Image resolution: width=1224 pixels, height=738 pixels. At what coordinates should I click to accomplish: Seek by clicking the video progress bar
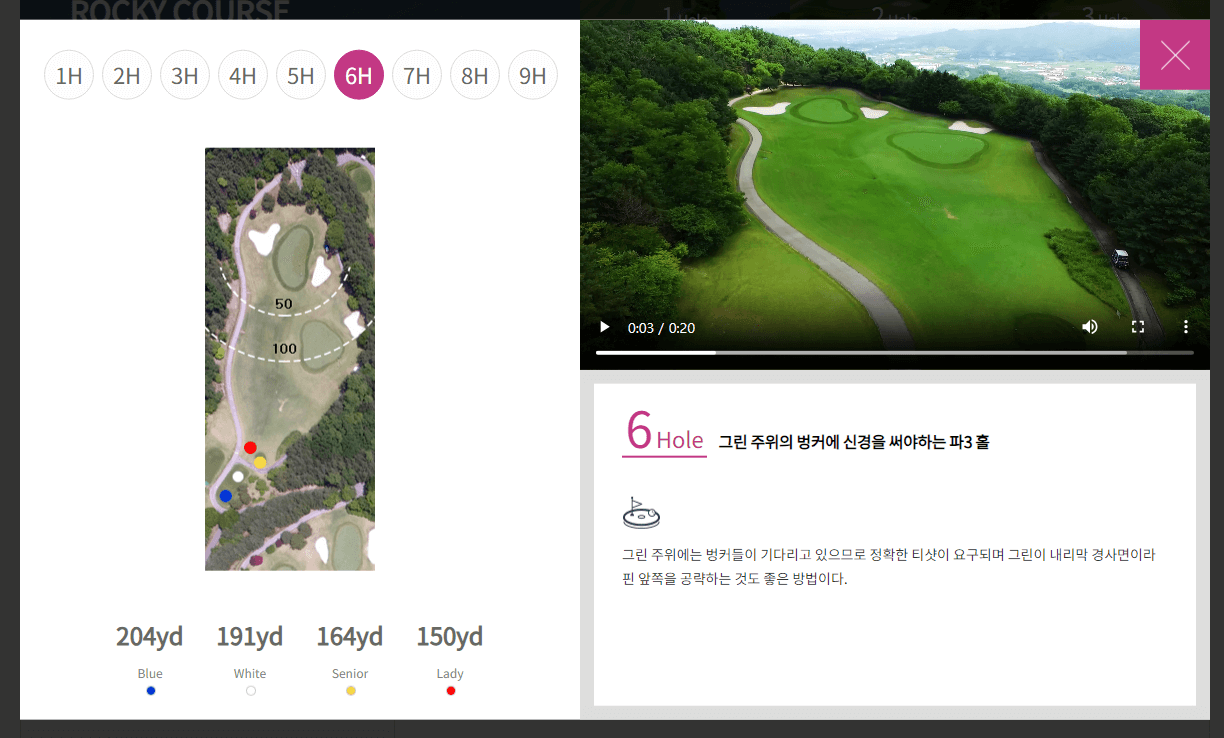point(895,352)
